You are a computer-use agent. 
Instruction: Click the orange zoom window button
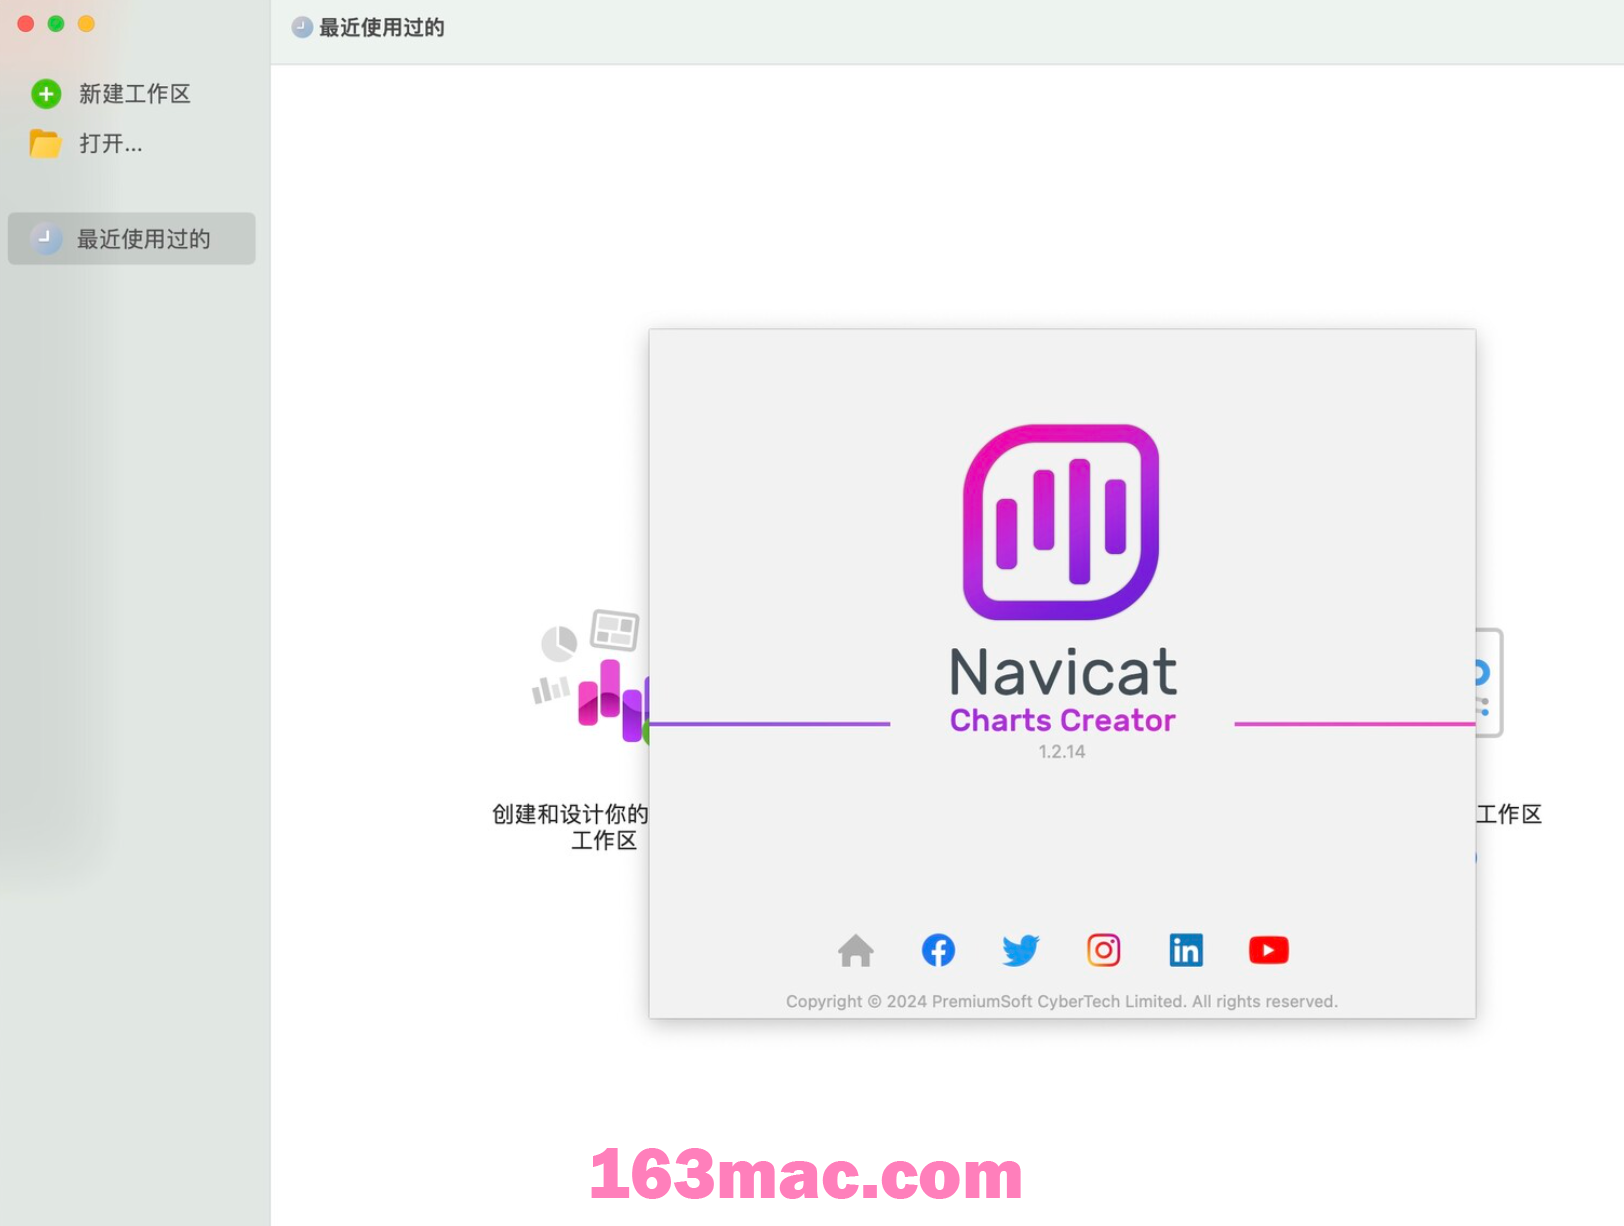pos(86,24)
